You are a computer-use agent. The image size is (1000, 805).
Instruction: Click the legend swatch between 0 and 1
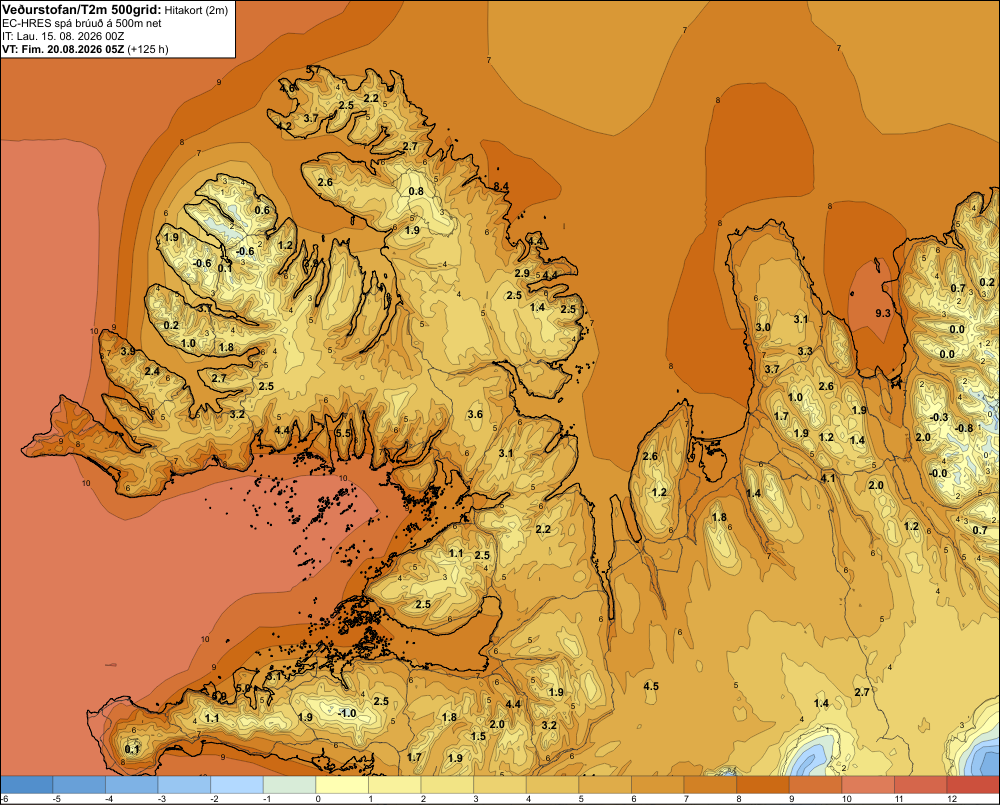click(342, 785)
